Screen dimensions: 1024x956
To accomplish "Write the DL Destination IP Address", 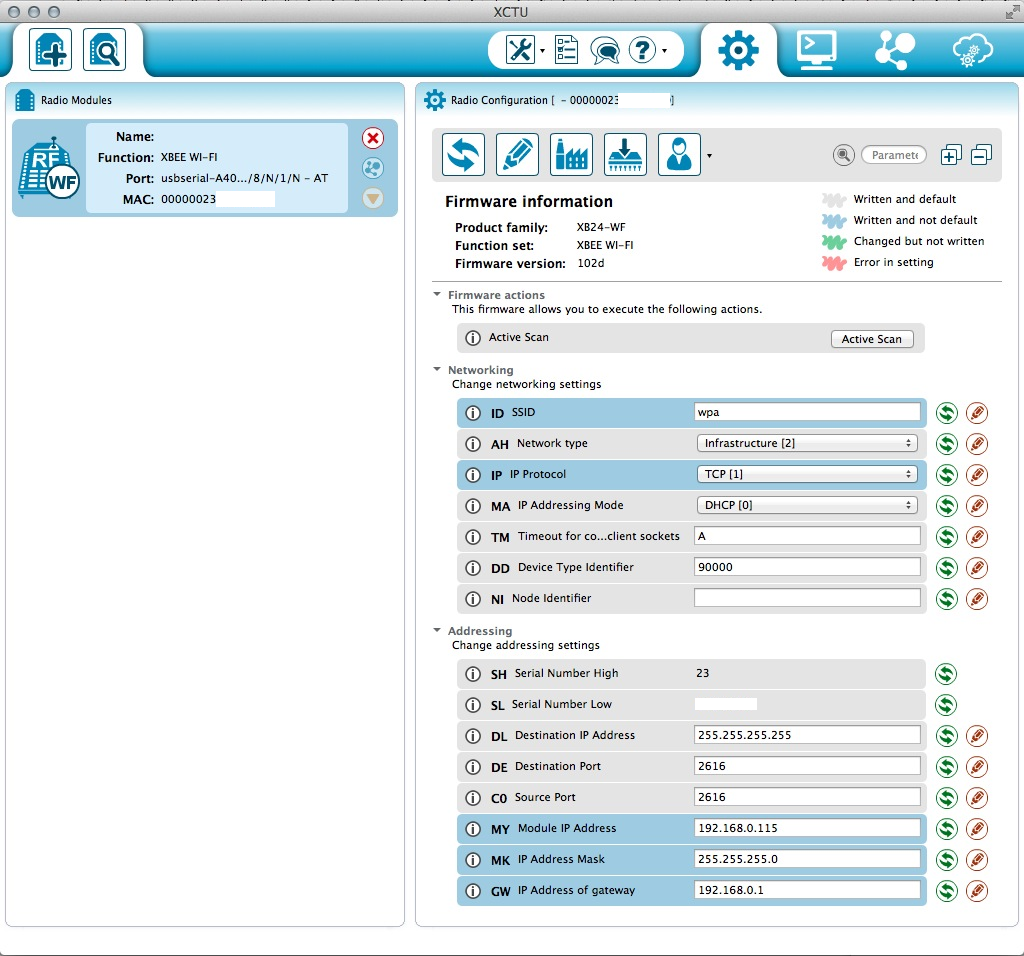I will click(x=977, y=736).
